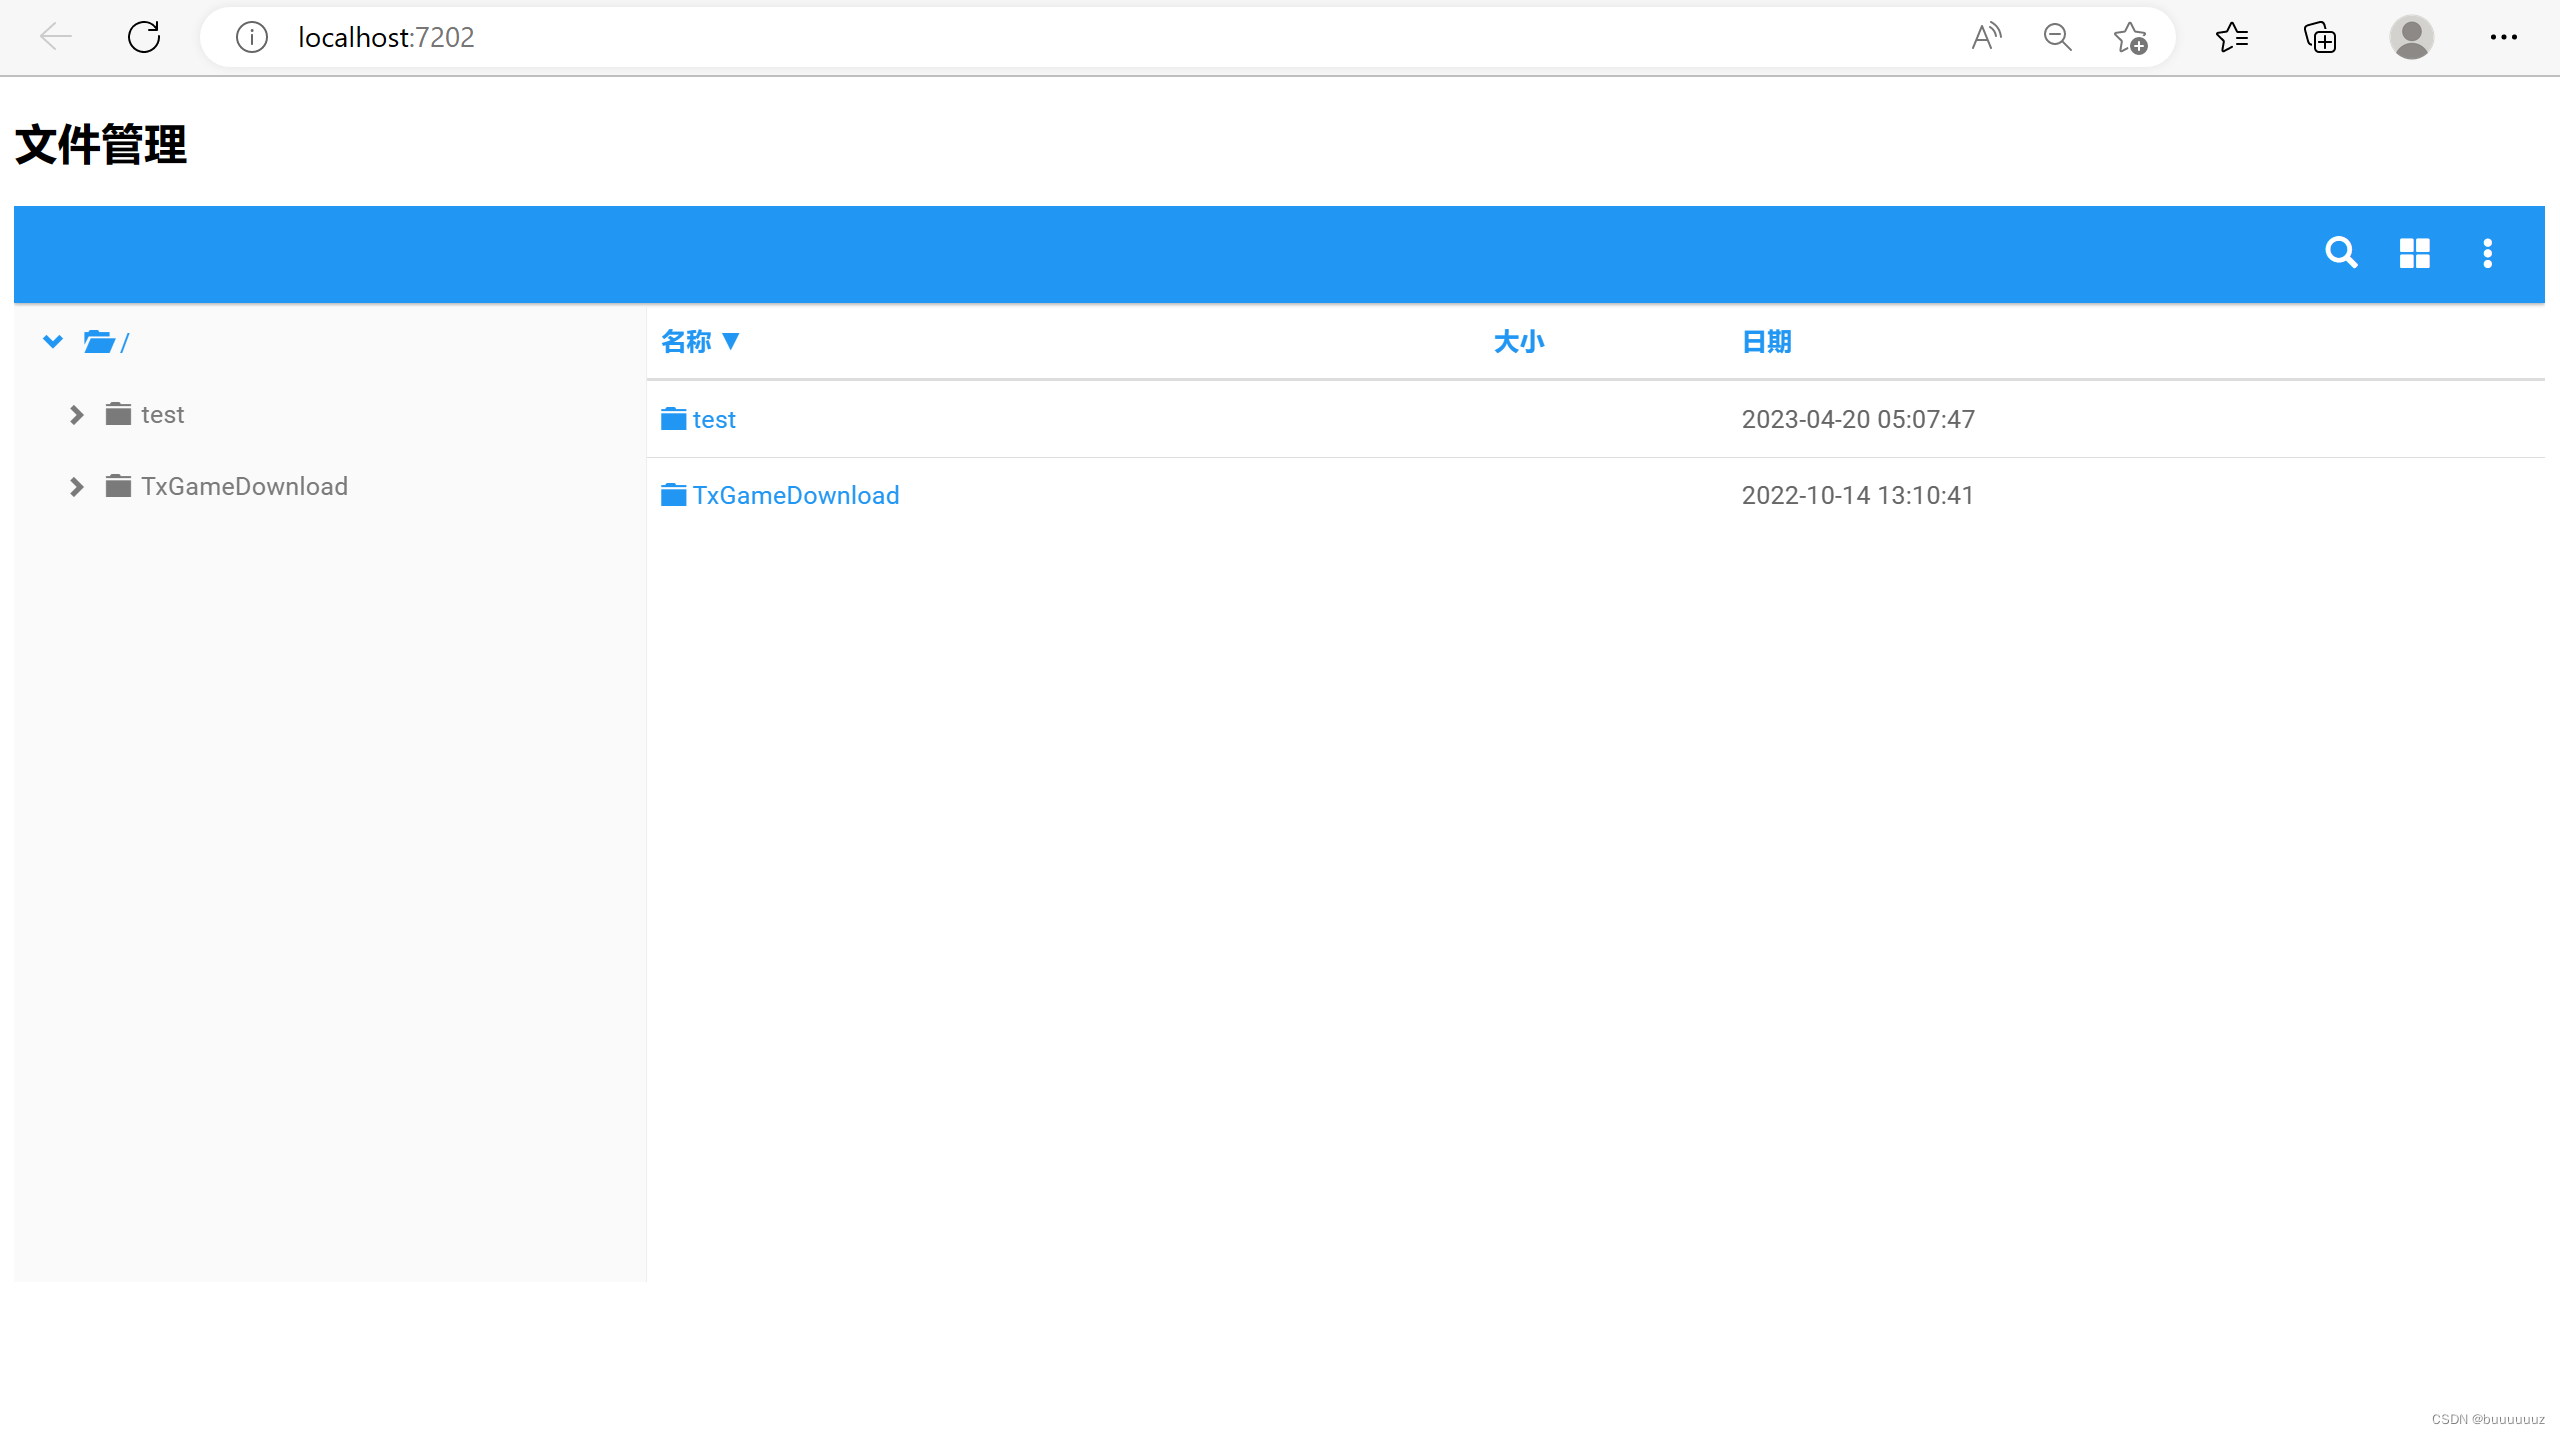The image size is (2560, 1434).
Task: Open the test folder link in the file list
Action: click(714, 419)
